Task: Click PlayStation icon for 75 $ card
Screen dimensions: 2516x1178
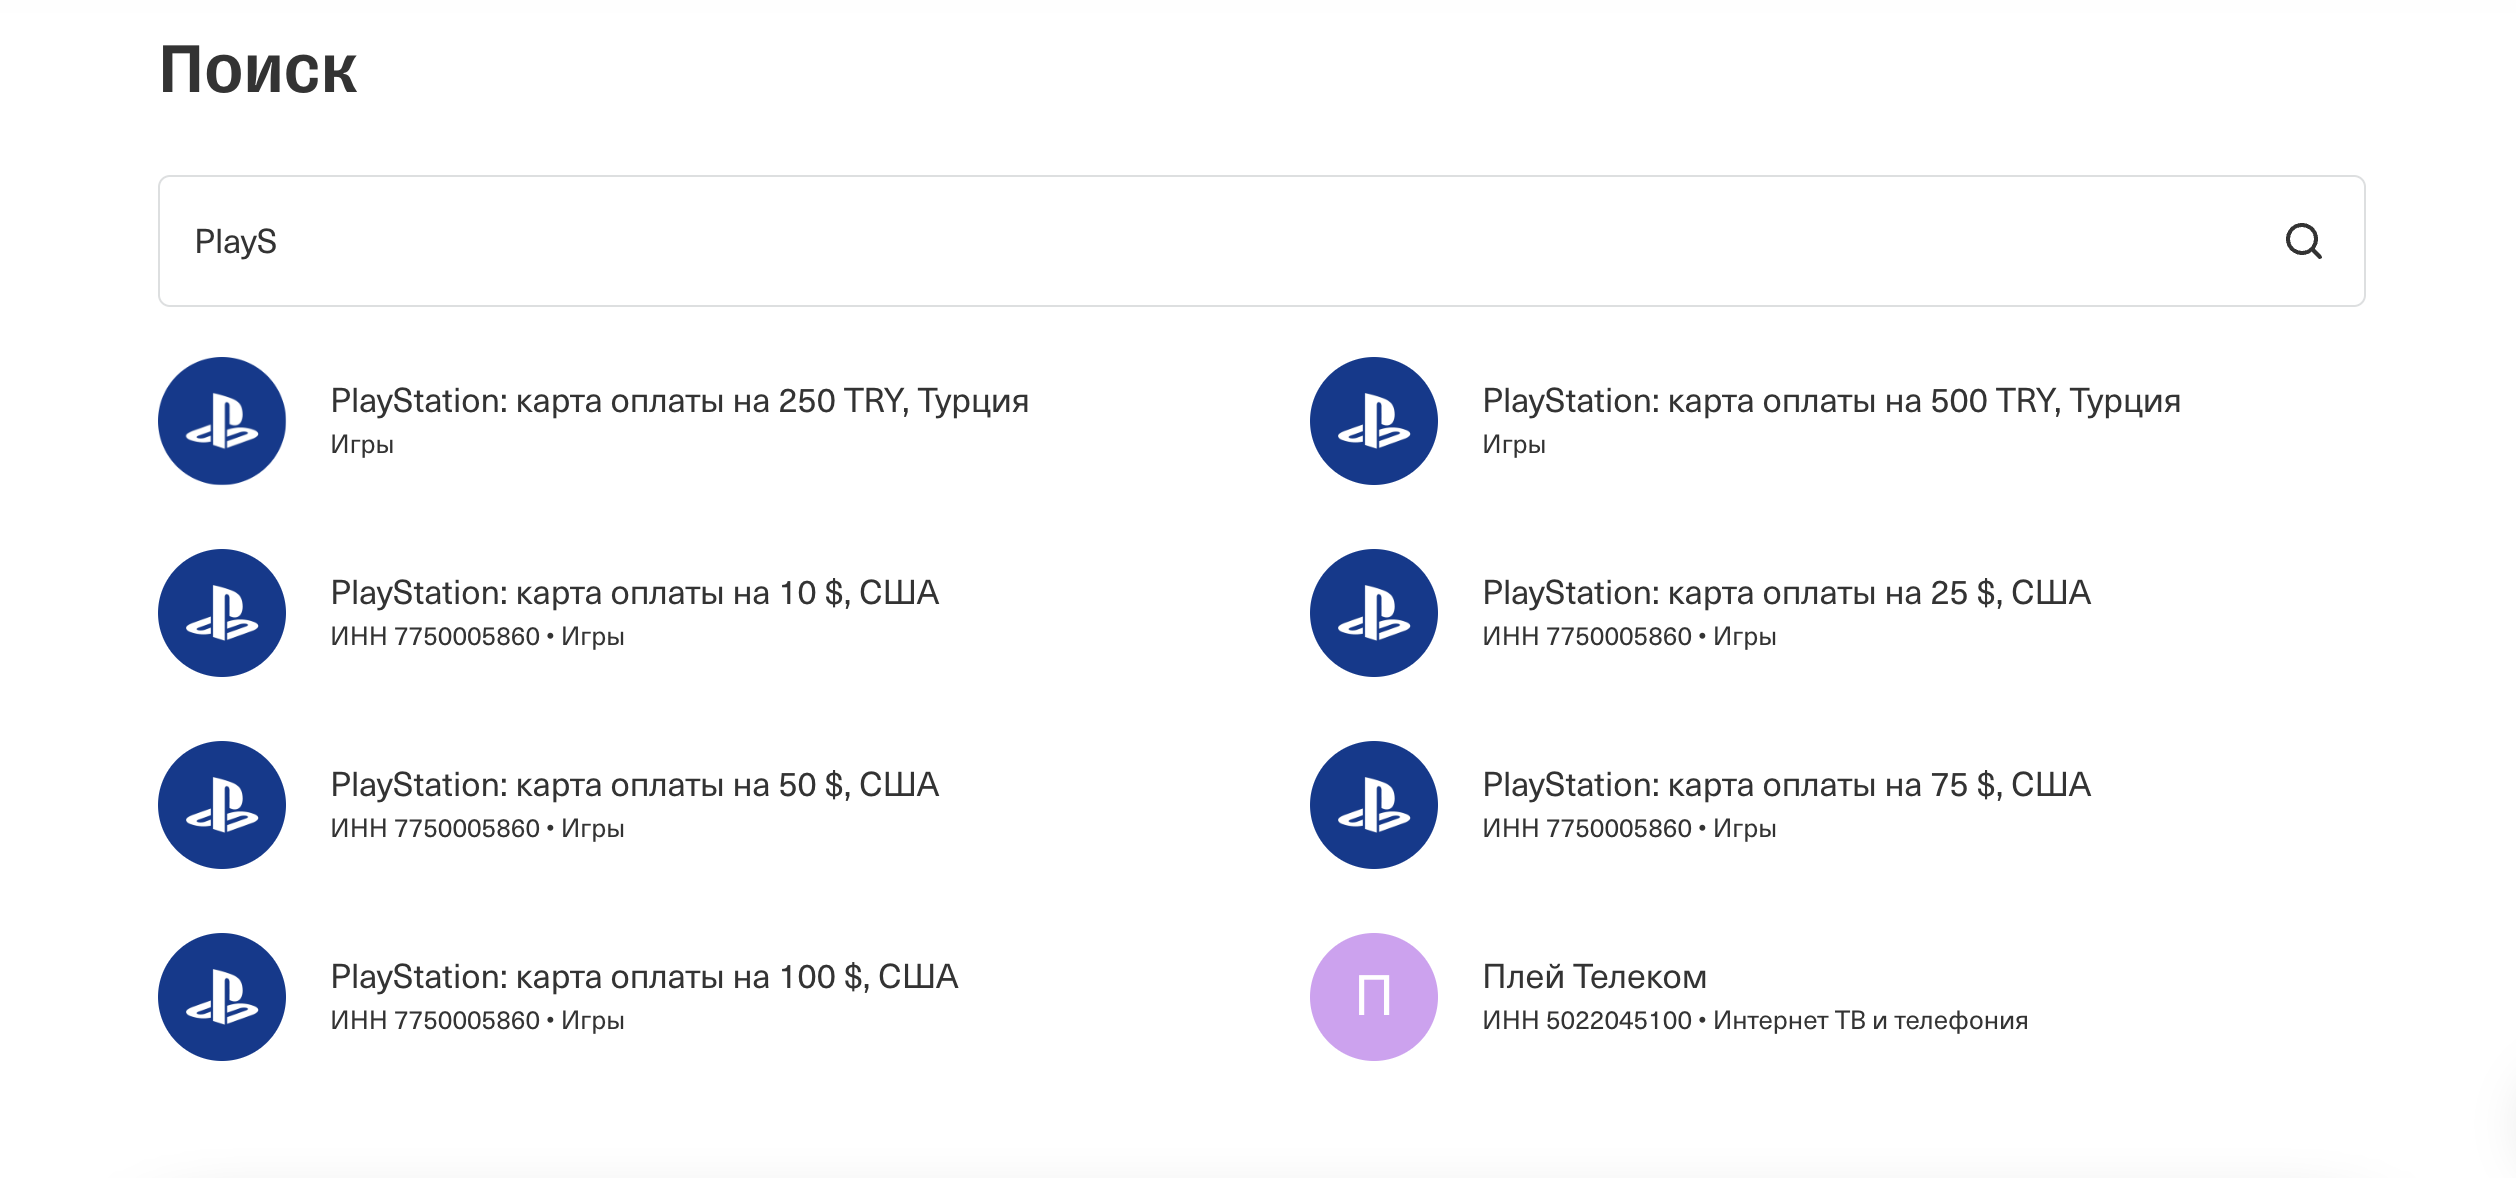Action: click(x=1374, y=805)
